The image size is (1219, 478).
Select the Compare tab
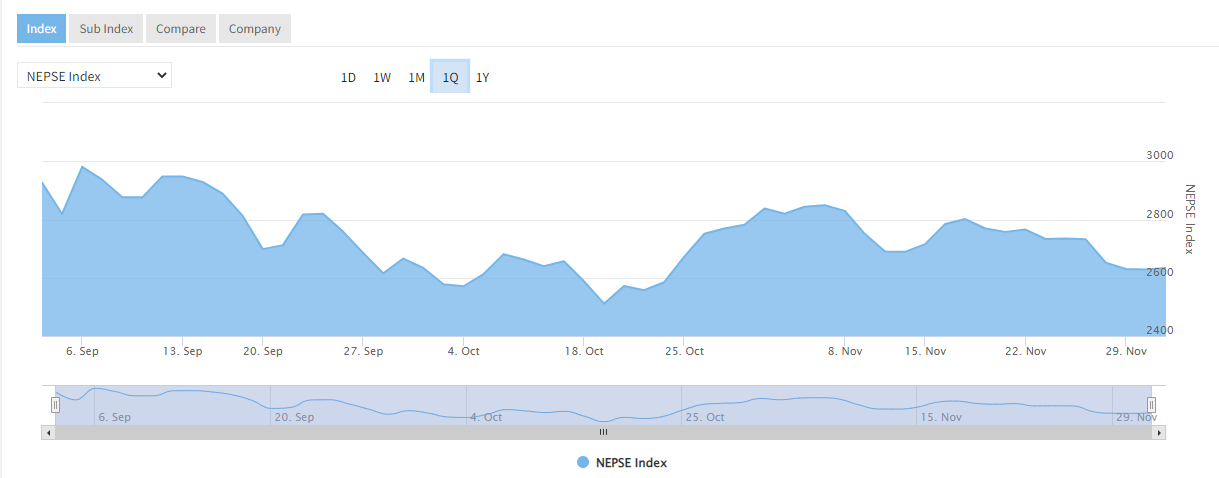[x=181, y=29]
